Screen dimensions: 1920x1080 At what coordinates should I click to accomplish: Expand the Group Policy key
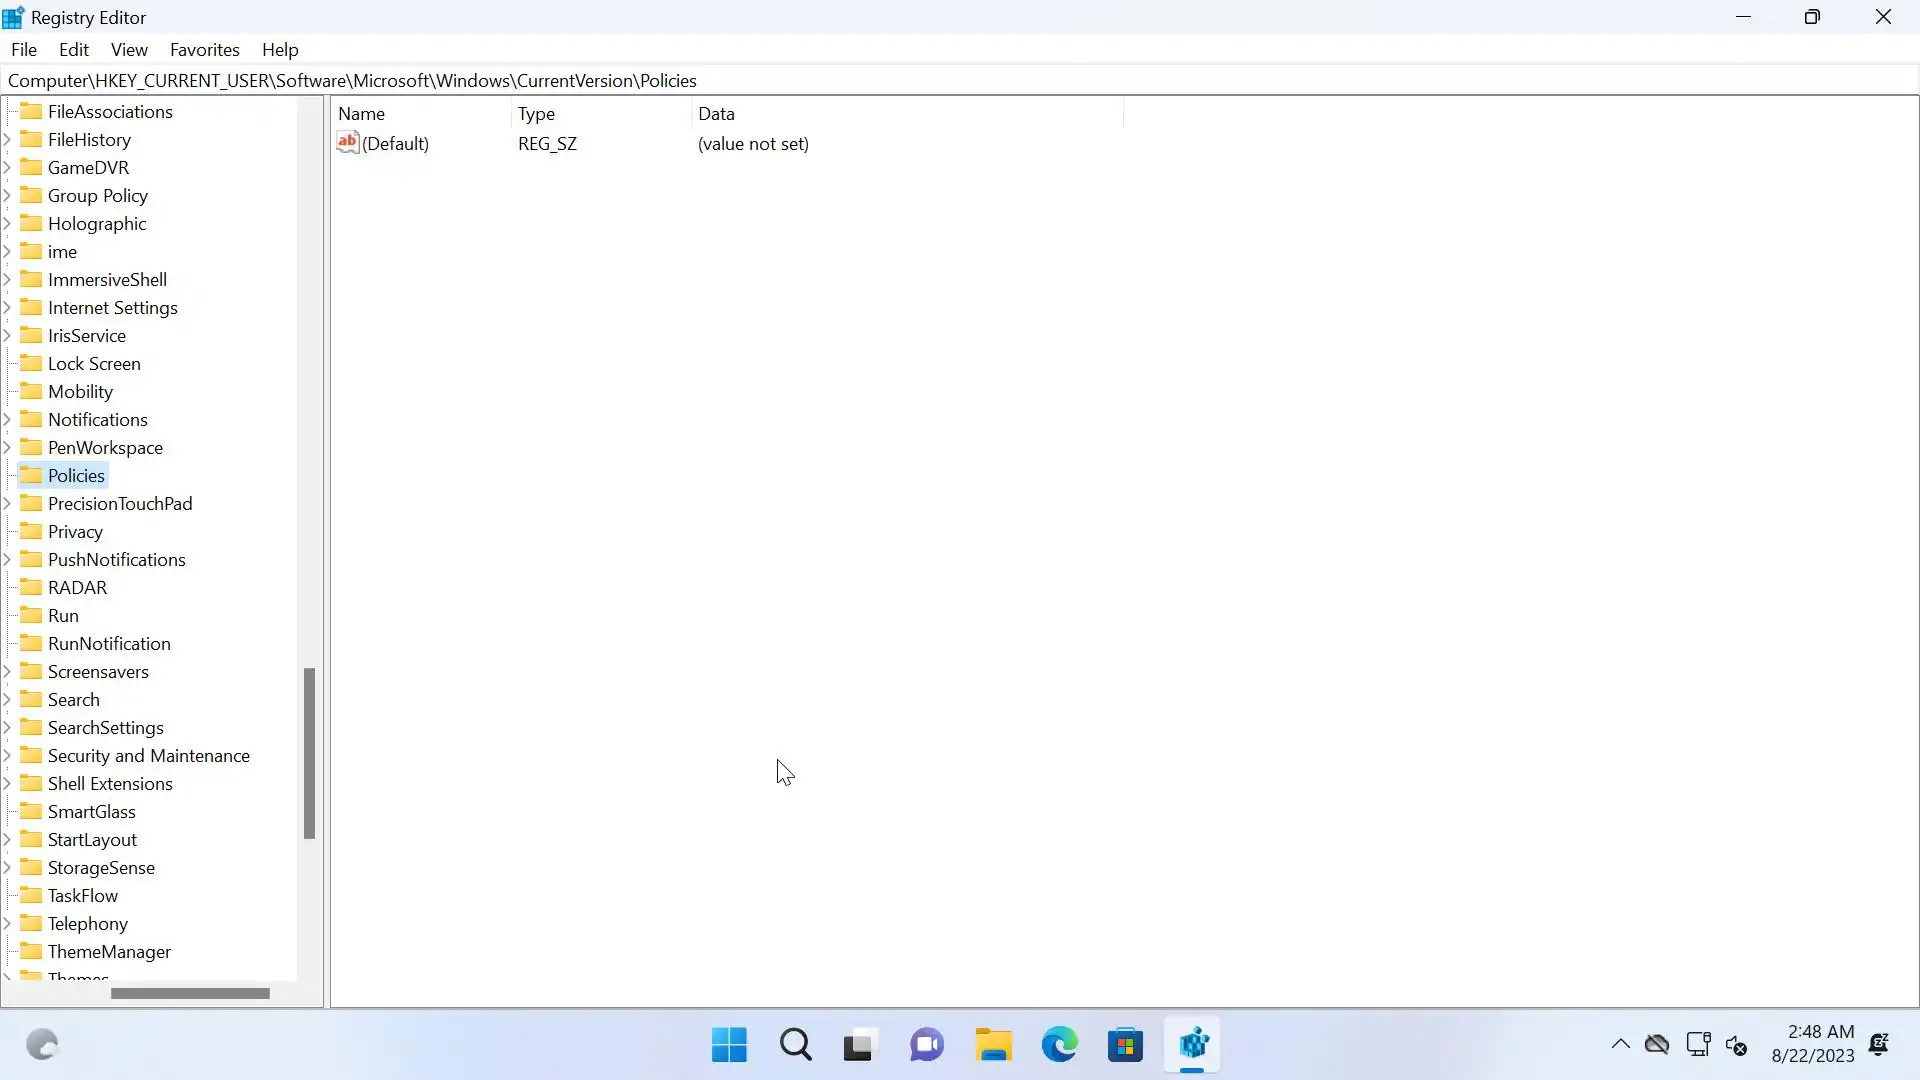pyautogui.click(x=8, y=195)
